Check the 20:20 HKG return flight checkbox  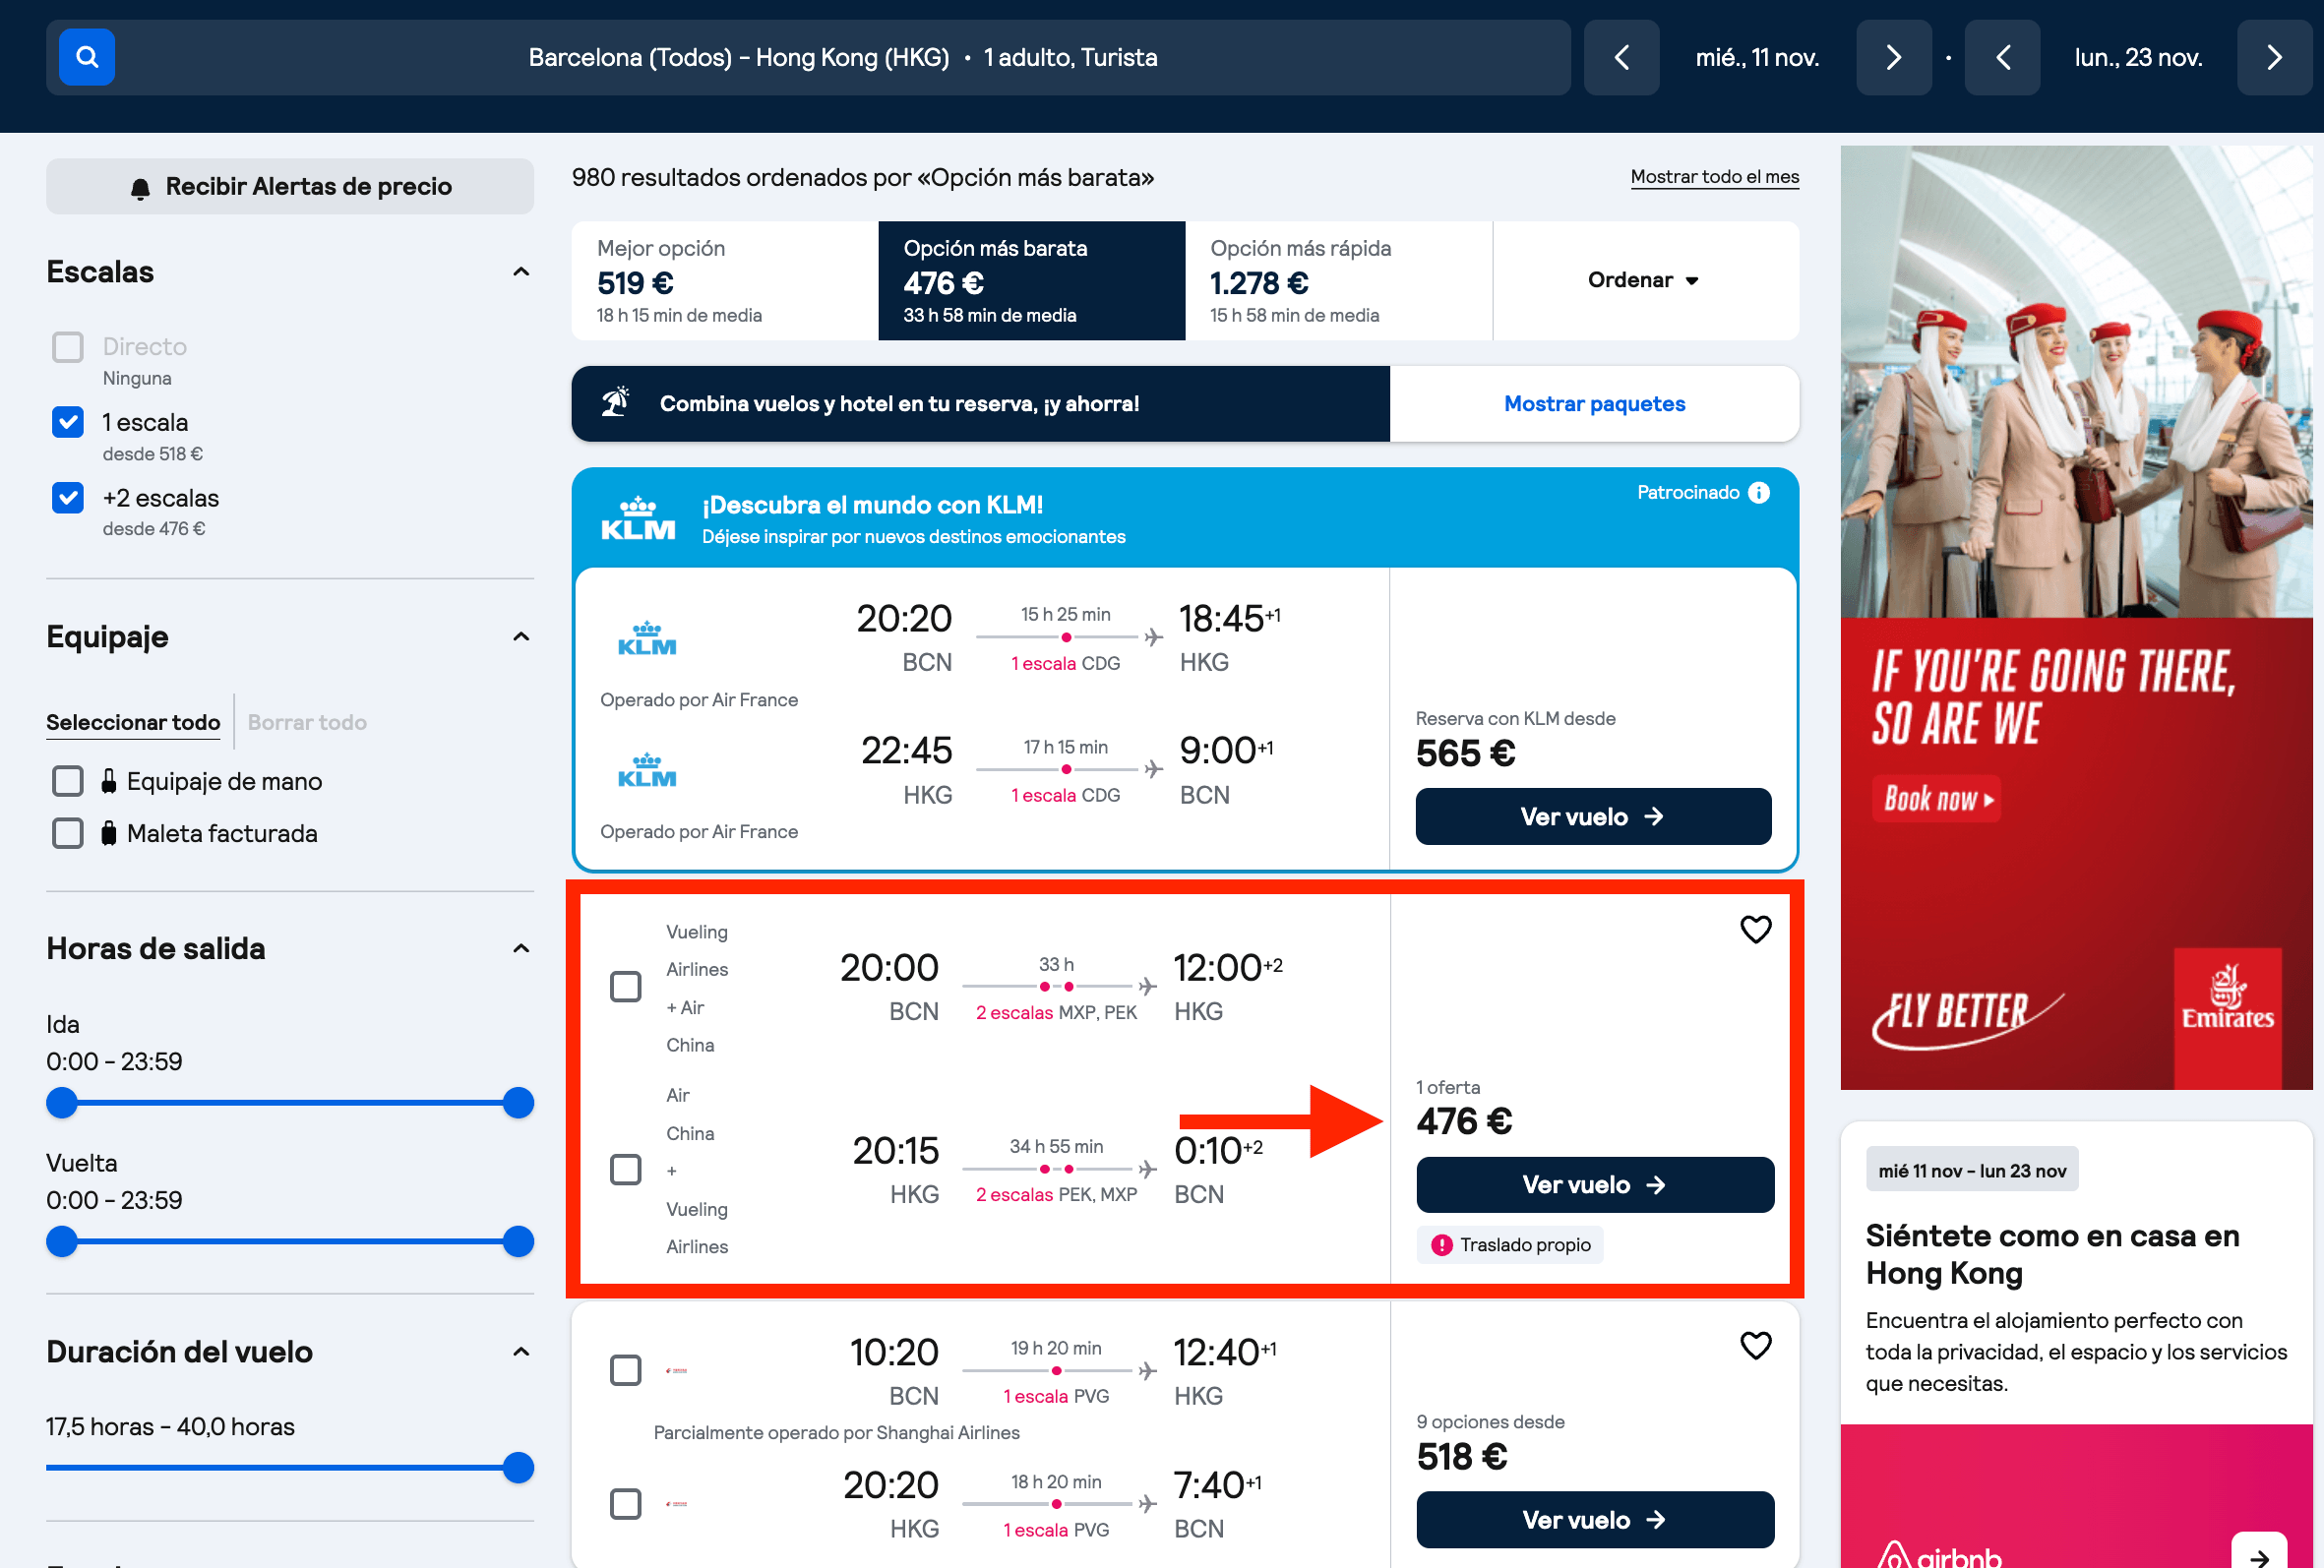(x=626, y=1504)
